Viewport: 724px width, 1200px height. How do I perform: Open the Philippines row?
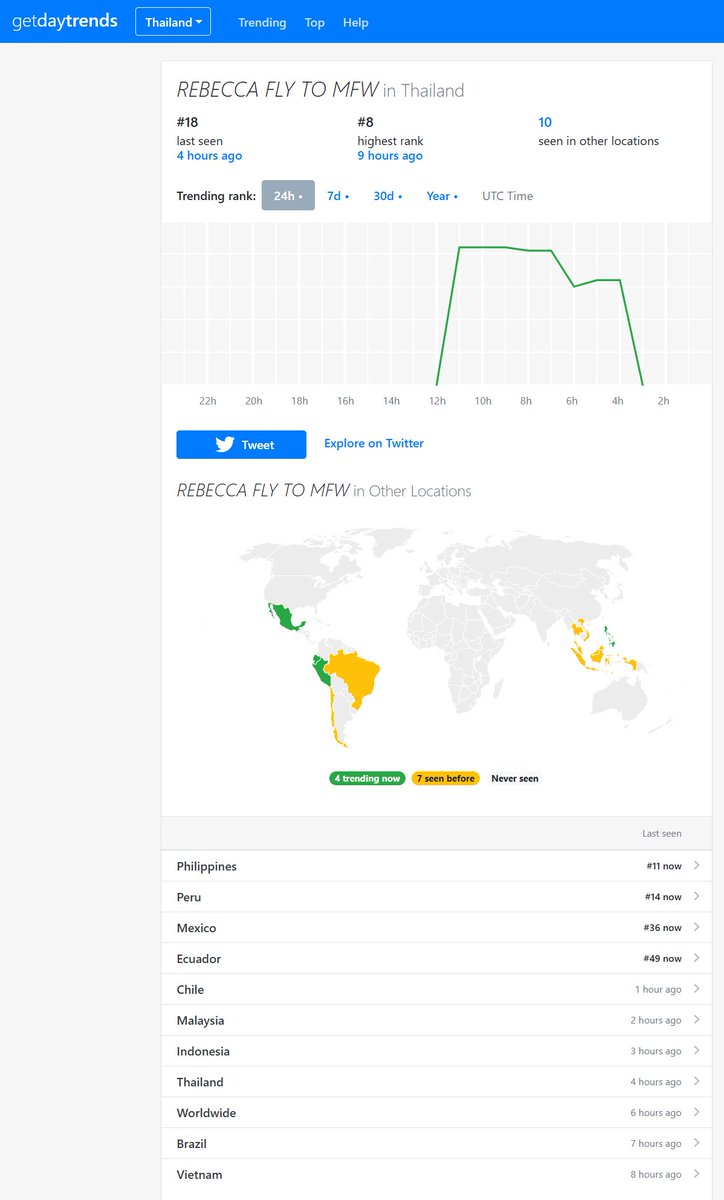436,866
